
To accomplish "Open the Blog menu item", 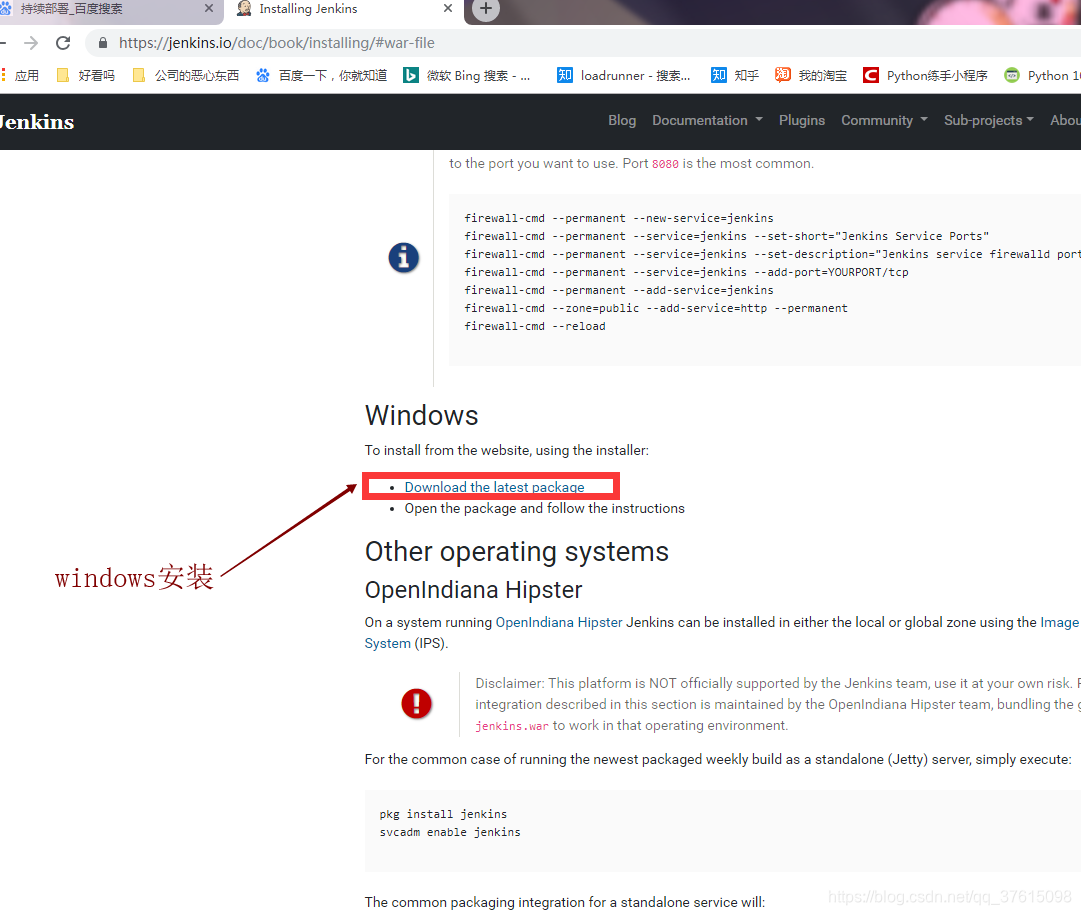I will 622,120.
